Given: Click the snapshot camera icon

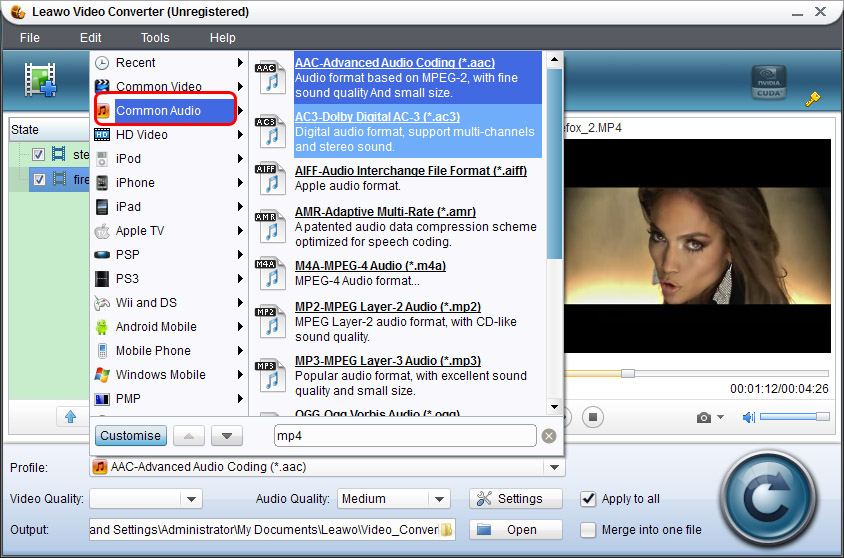Looking at the screenshot, I should click(704, 418).
